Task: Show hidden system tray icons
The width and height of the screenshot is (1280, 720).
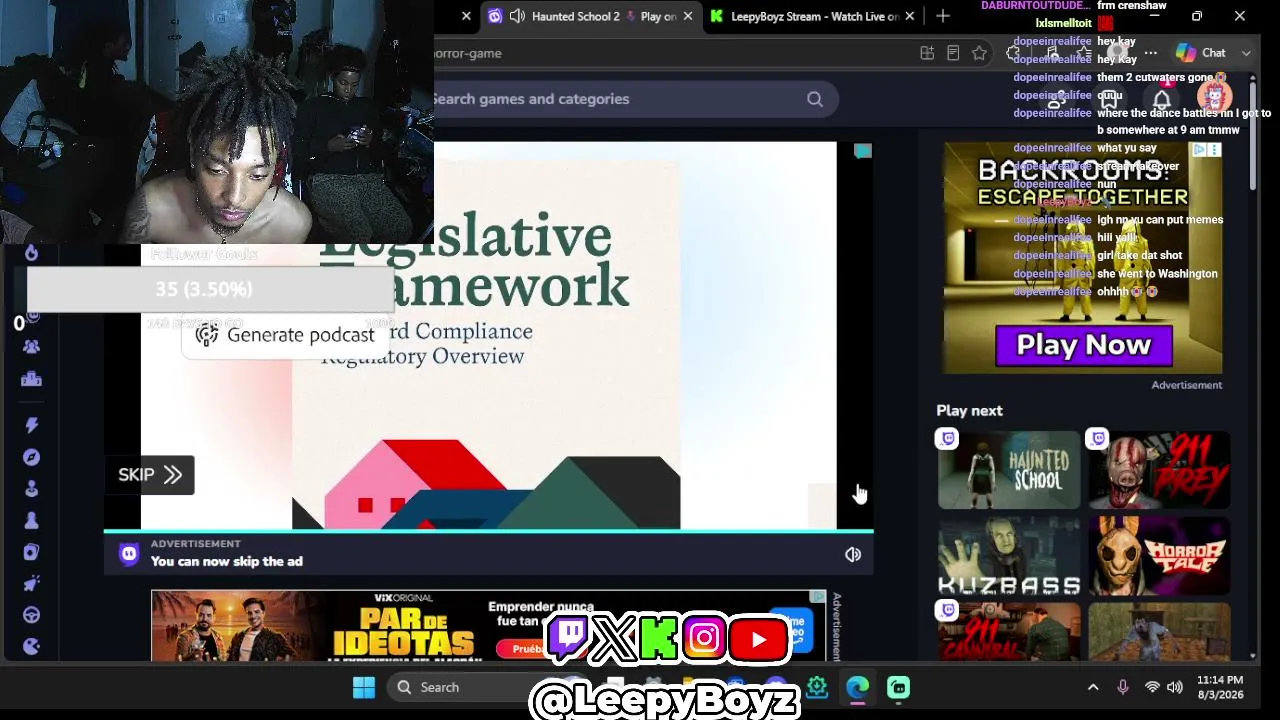Action: tap(1093, 687)
